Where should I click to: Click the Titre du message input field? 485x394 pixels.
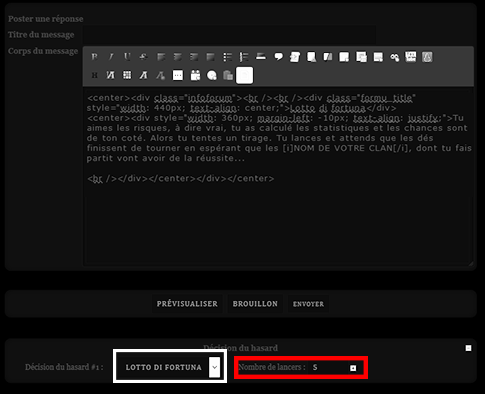click(x=229, y=35)
